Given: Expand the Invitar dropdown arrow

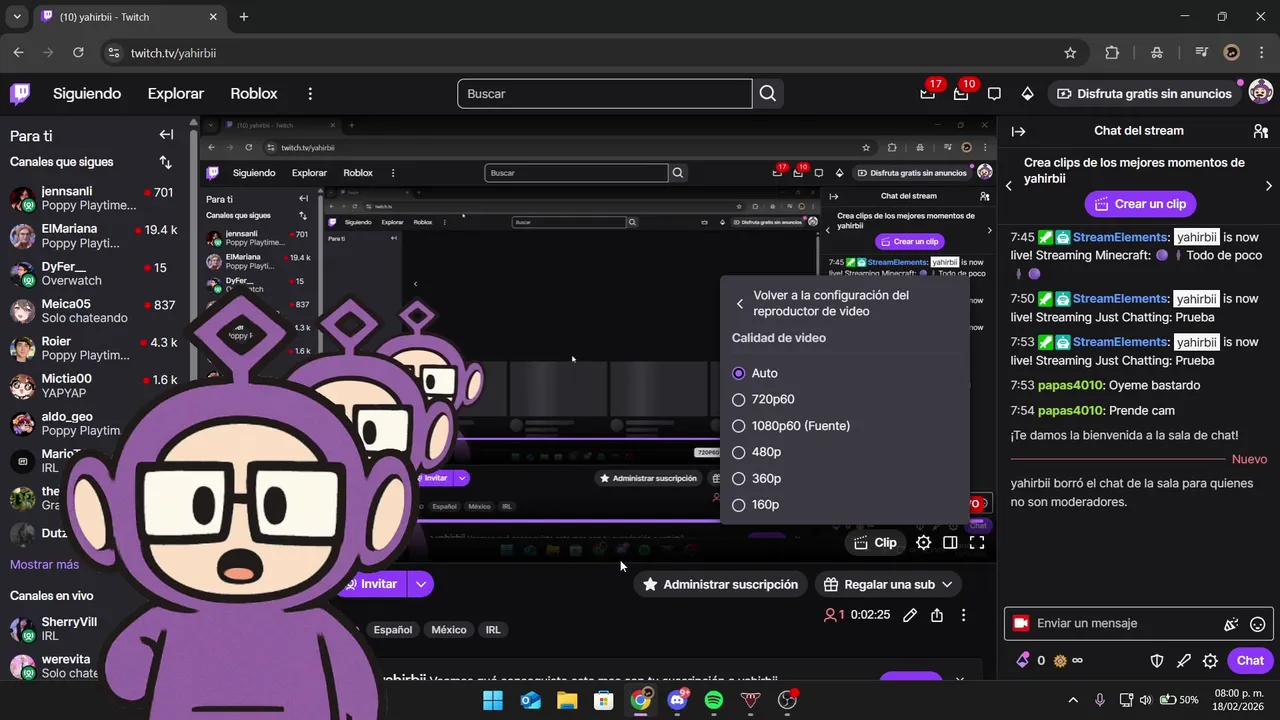Looking at the screenshot, I should pos(421,584).
